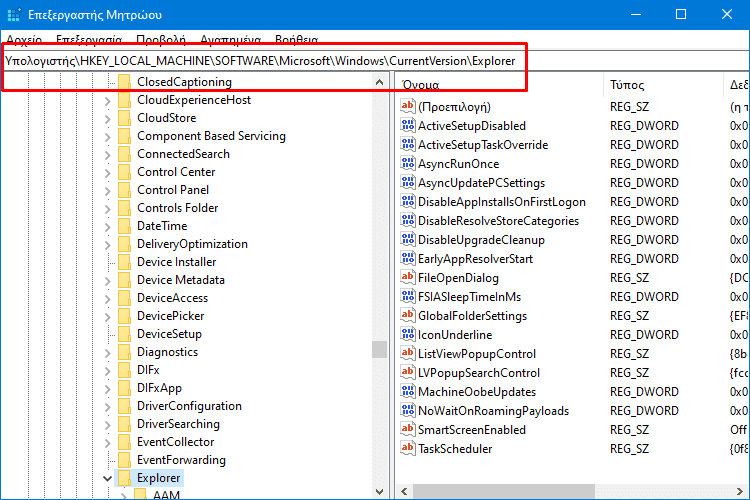Expand the DevicePicker key

point(108,317)
